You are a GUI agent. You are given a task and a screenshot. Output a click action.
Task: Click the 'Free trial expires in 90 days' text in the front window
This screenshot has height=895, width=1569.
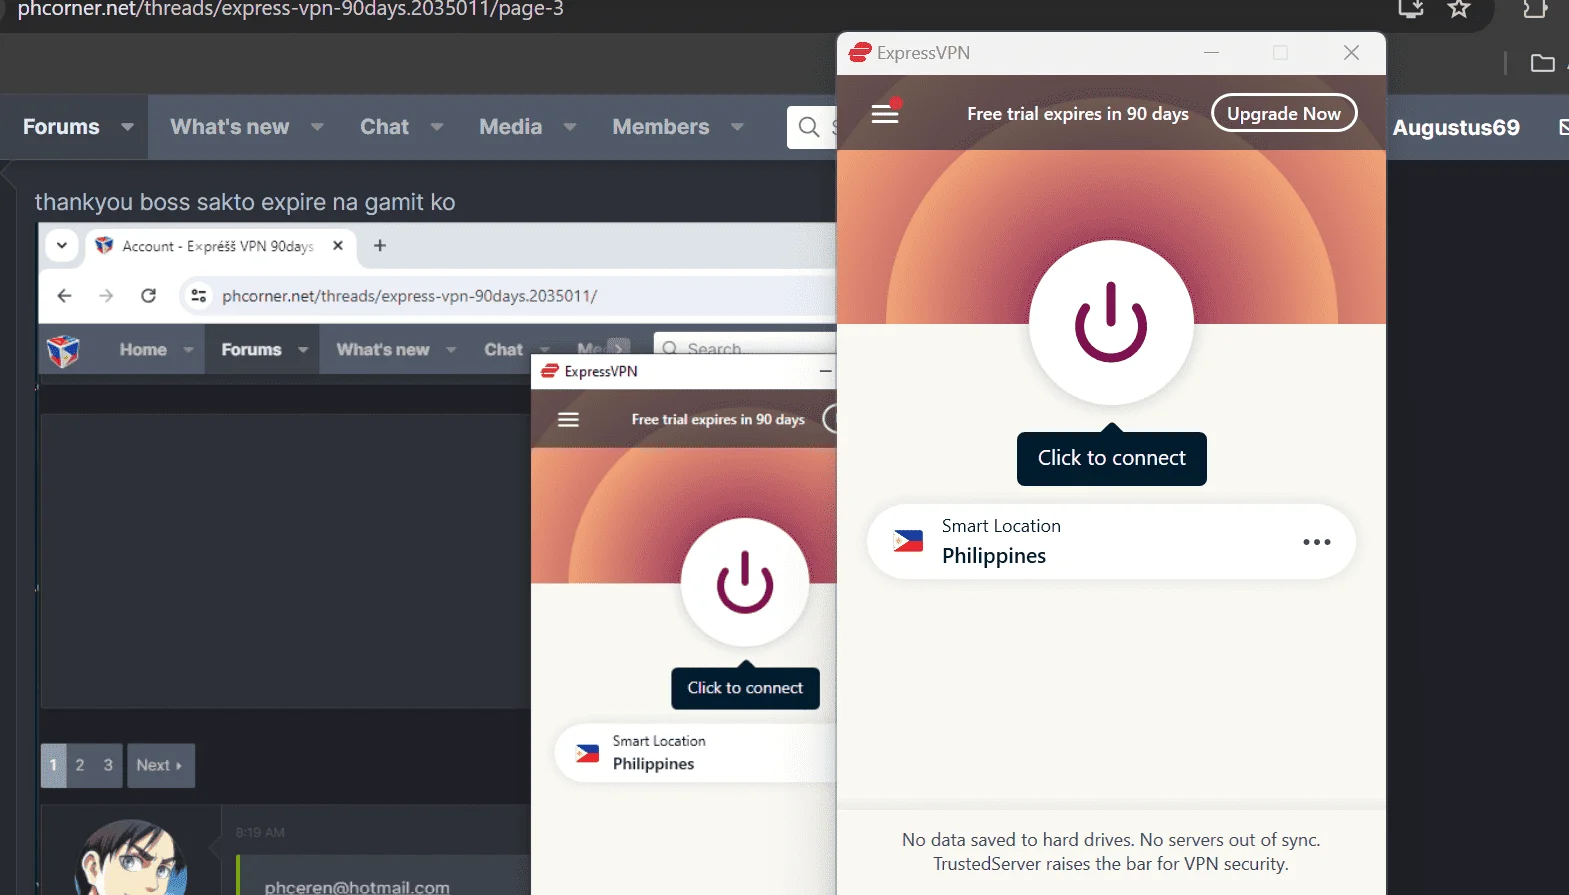pyautogui.click(x=1078, y=114)
